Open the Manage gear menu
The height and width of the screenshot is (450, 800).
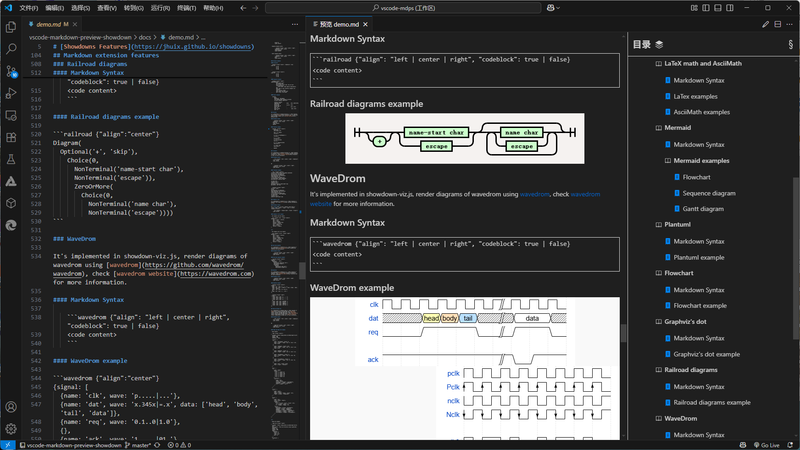click(x=11, y=429)
